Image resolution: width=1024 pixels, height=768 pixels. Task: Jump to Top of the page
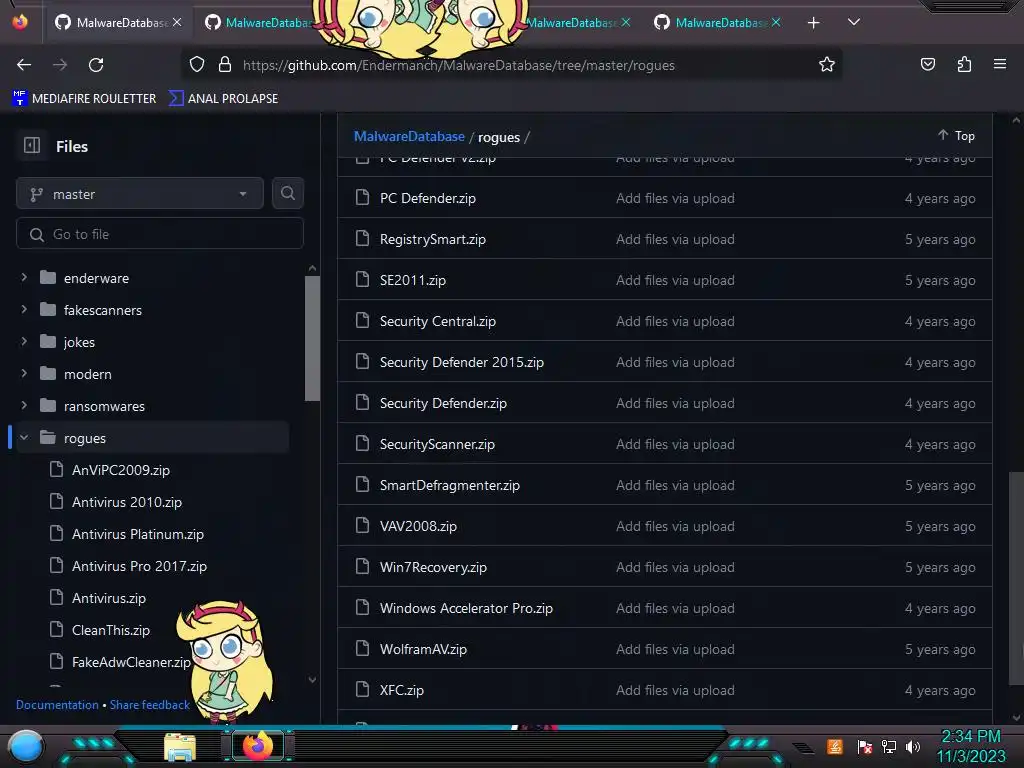point(957,135)
